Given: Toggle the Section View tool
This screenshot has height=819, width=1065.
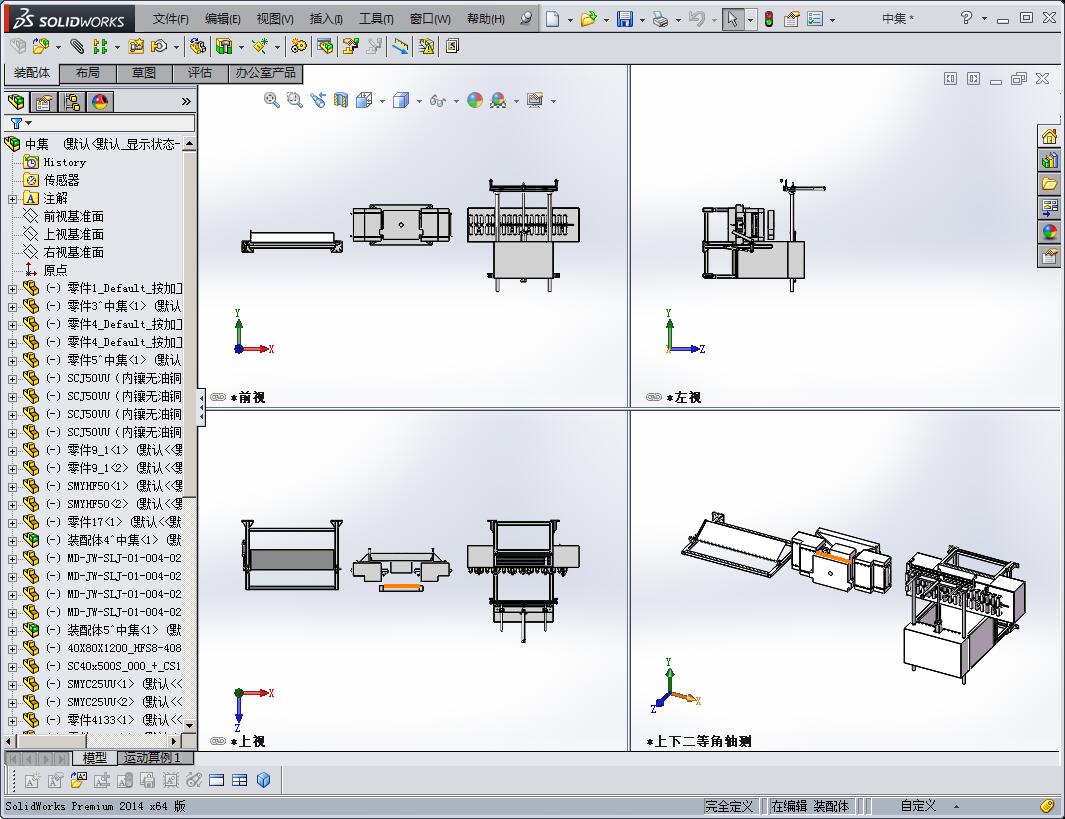Looking at the screenshot, I should (341, 101).
